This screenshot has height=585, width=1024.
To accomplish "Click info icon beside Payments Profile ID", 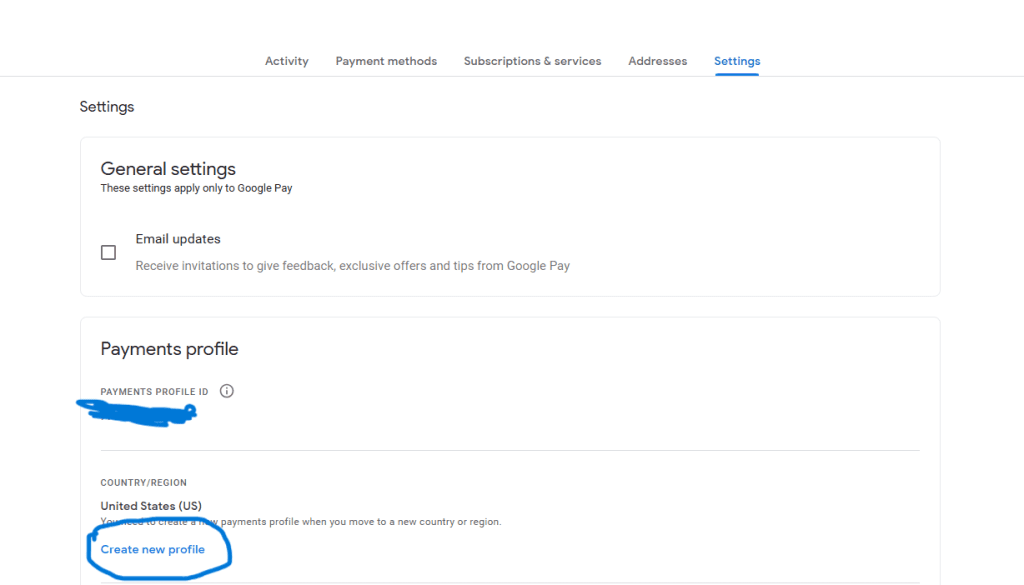I will pyautogui.click(x=226, y=391).
